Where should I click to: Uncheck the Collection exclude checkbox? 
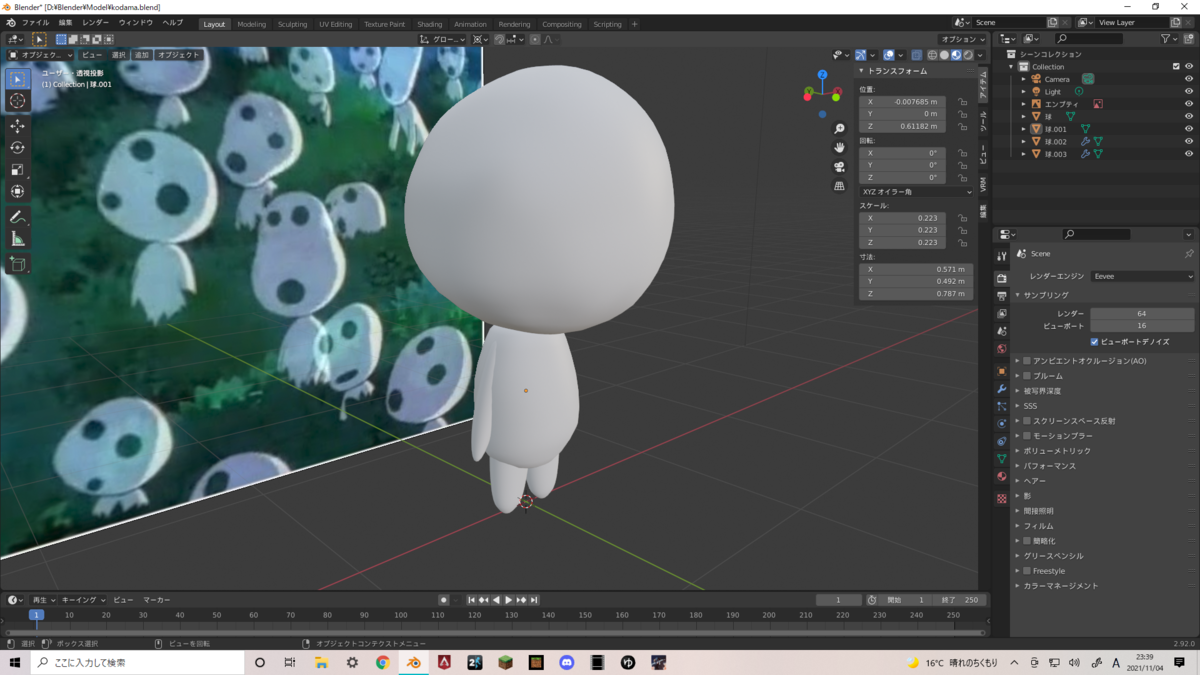(x=1176, y=67)
